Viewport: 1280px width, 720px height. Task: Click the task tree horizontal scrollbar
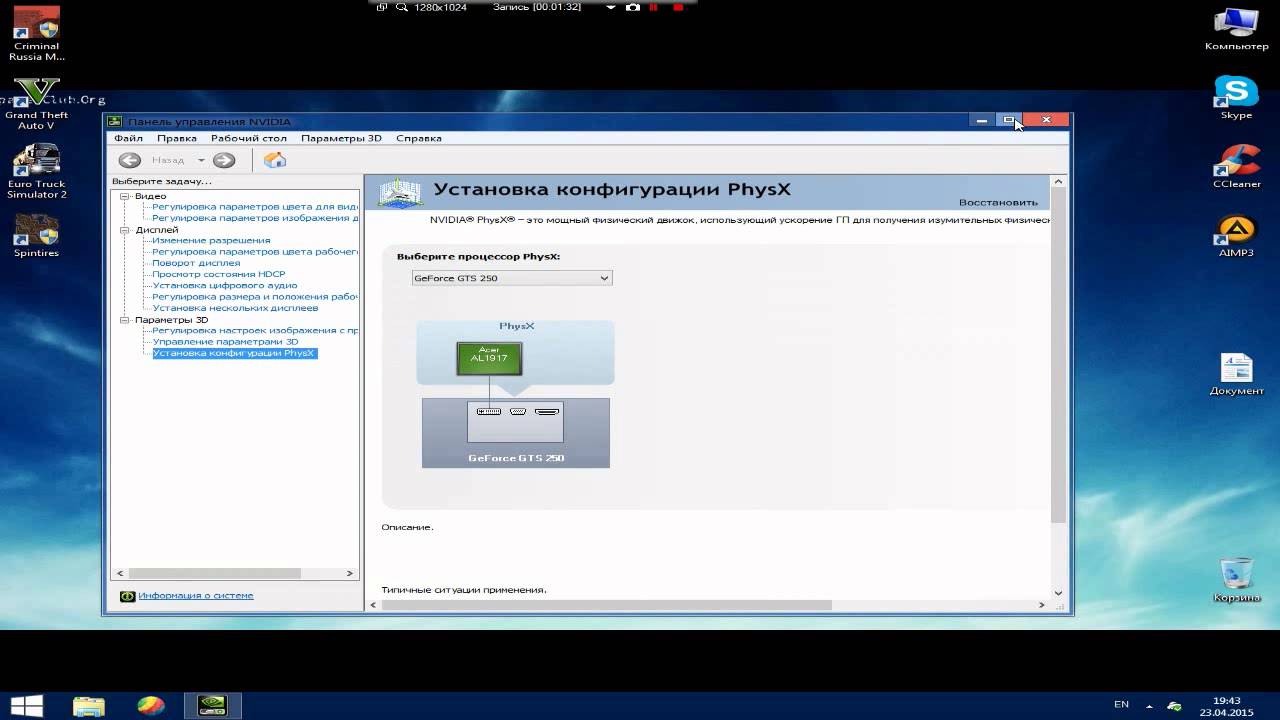pos(213,574)
